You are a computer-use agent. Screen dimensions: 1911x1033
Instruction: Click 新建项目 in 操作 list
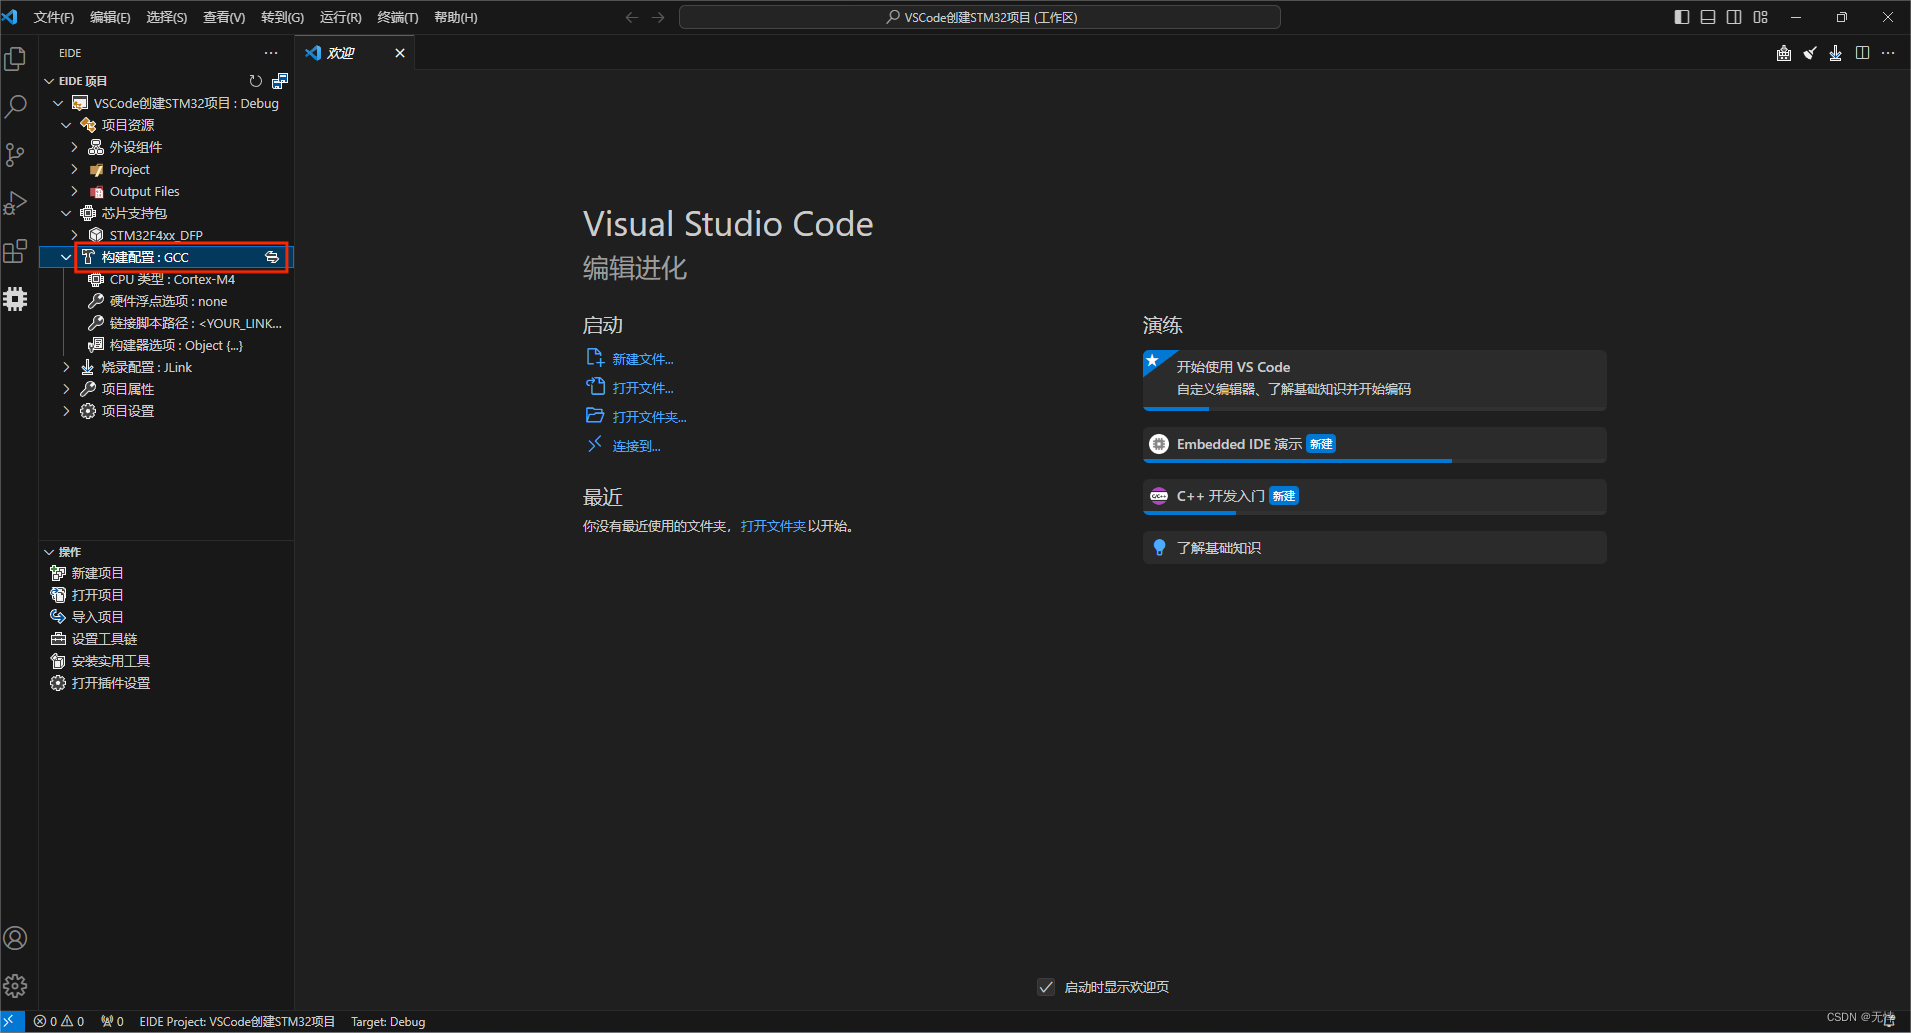click(97, 573)
